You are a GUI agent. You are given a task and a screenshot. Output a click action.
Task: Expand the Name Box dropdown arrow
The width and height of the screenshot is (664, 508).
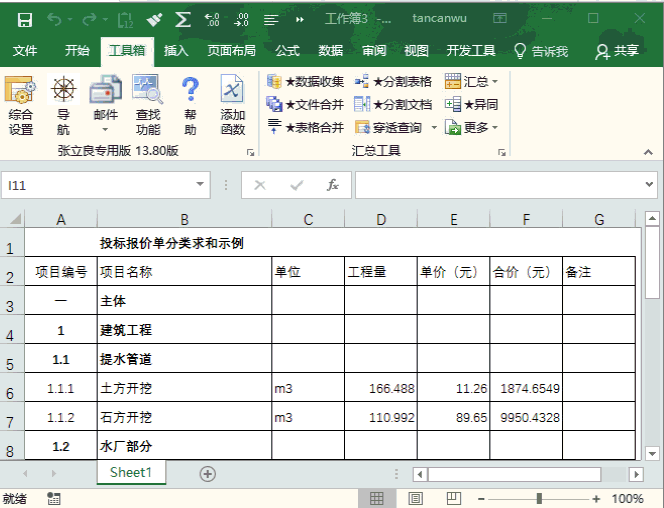201,185
